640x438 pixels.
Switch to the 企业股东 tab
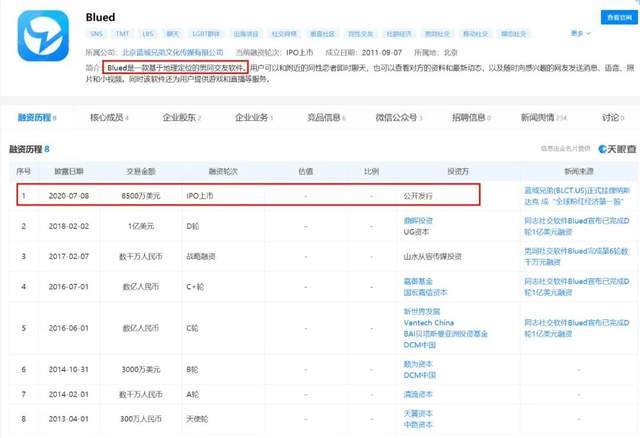[182, 118]
